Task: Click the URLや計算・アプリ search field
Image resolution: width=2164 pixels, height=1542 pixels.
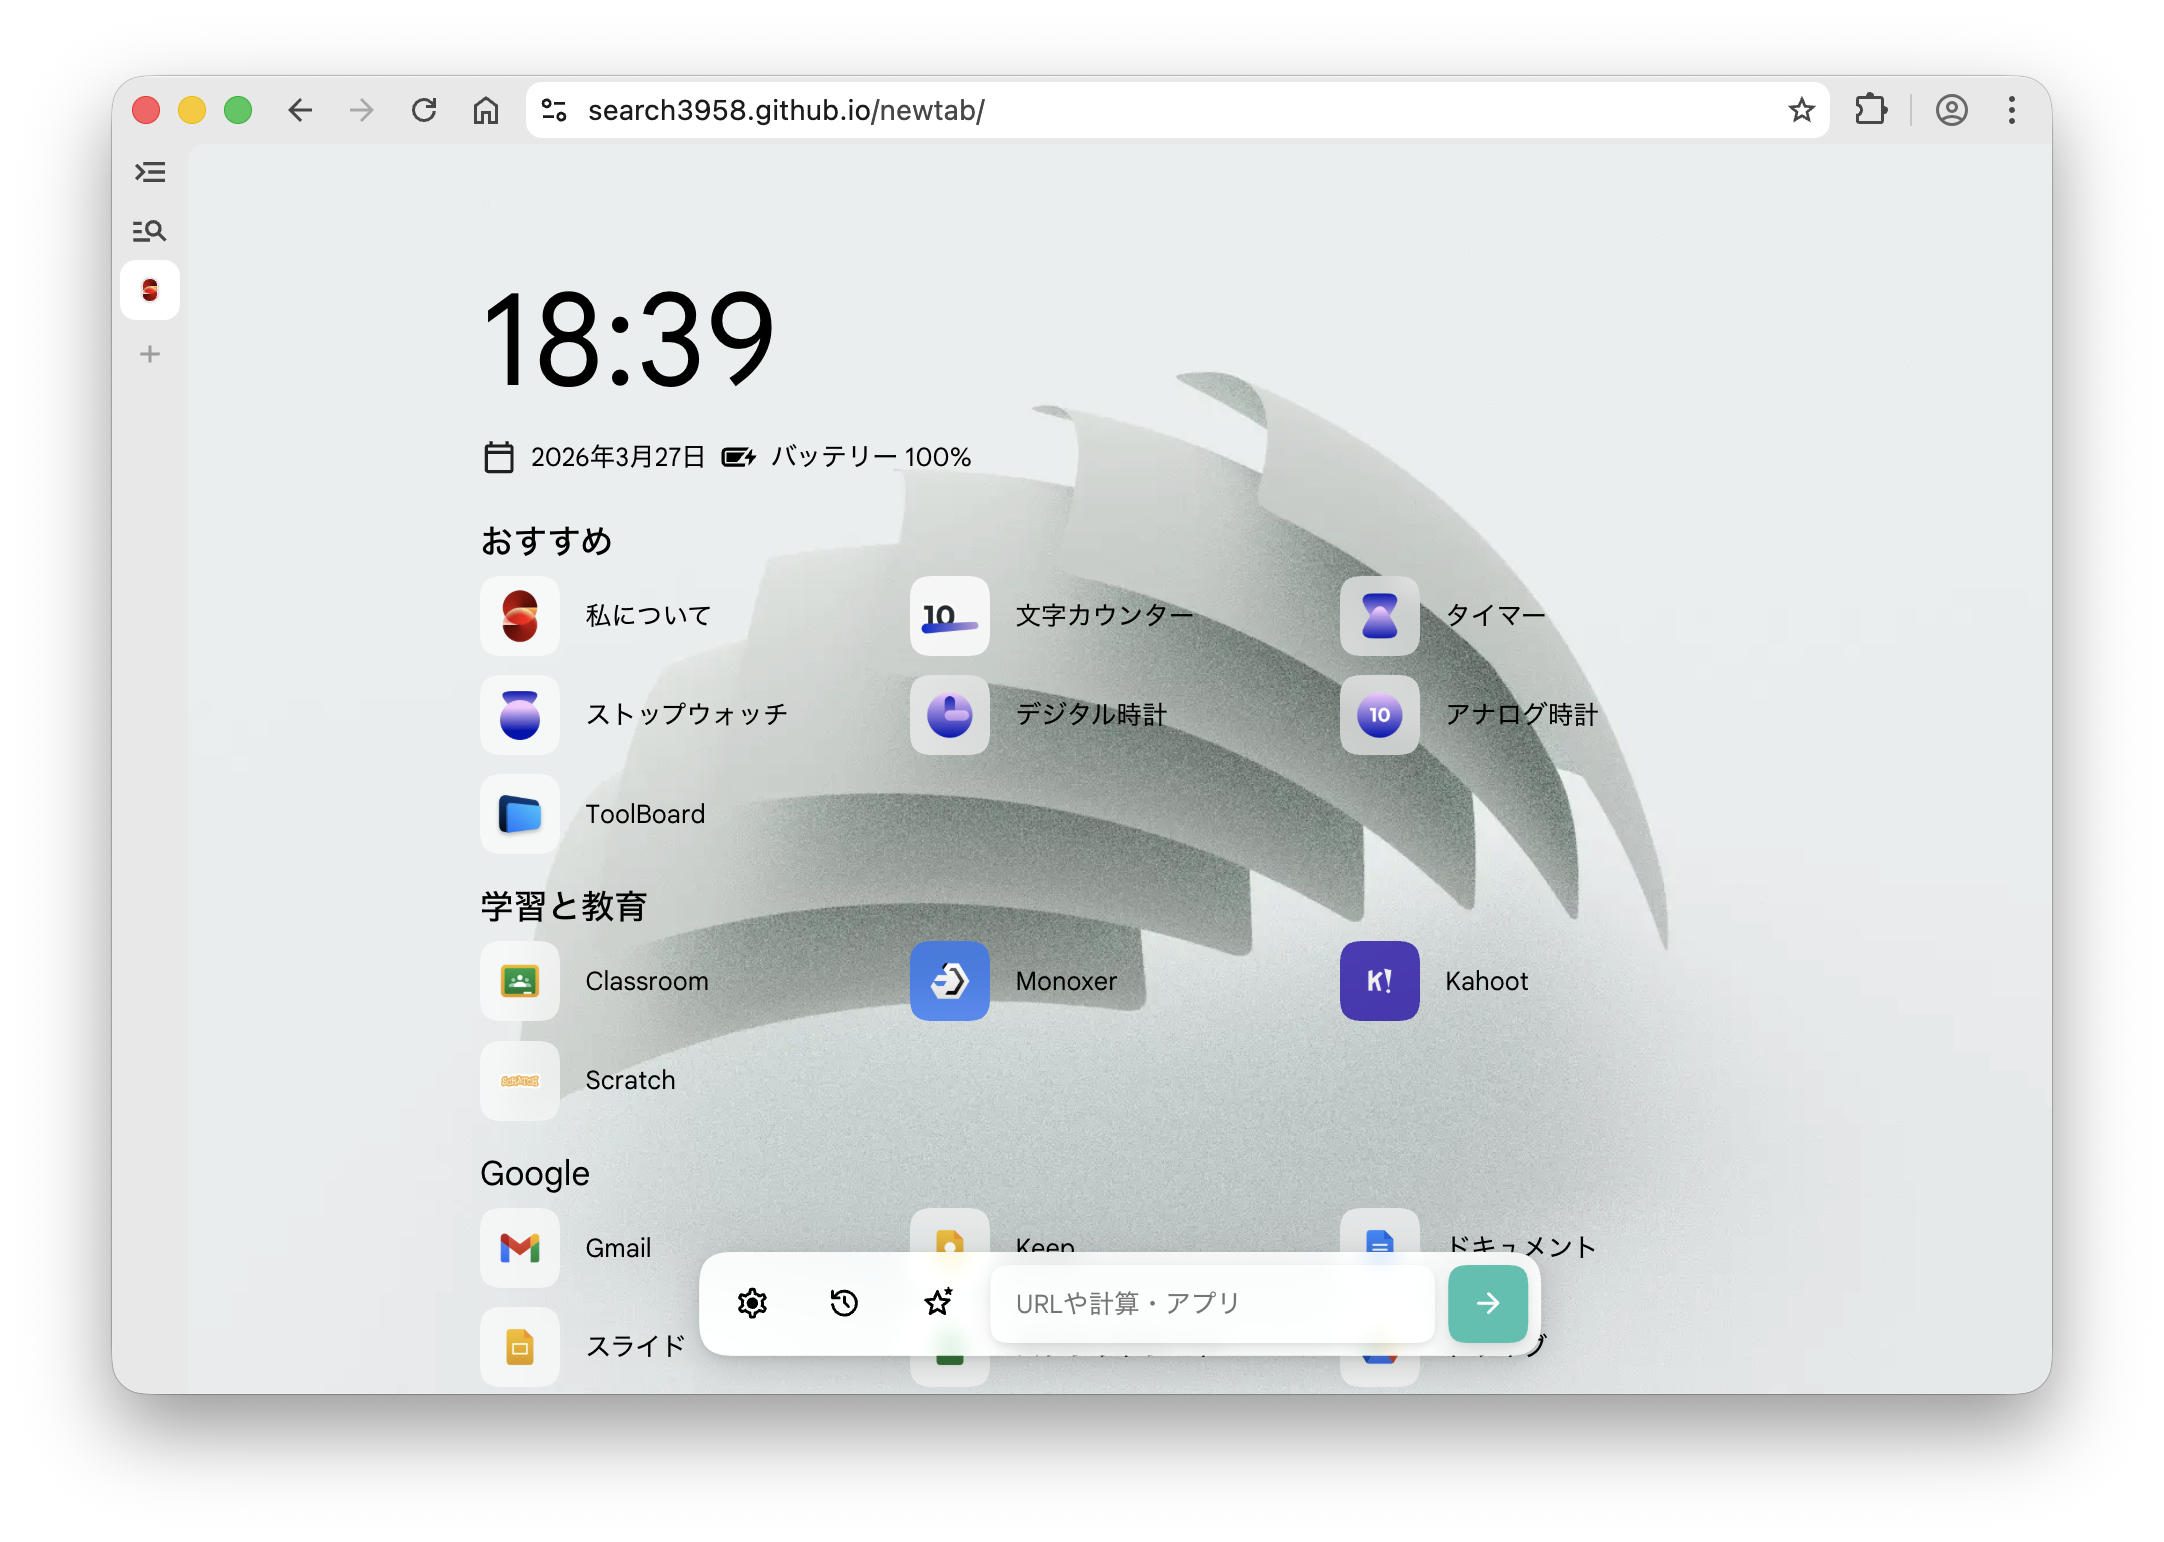Action: pos(1211,1303)
